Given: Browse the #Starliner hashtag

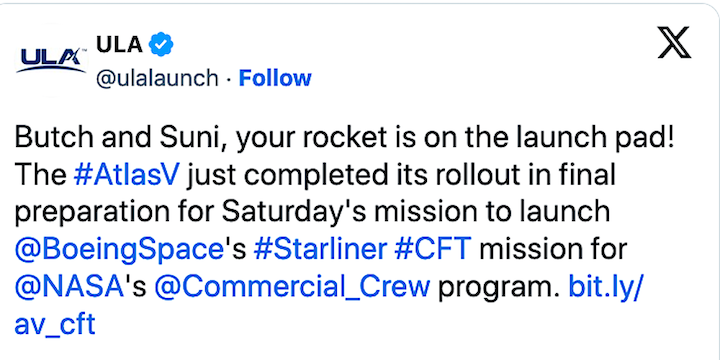Looking at the screenshot, I should click(320, 250).
